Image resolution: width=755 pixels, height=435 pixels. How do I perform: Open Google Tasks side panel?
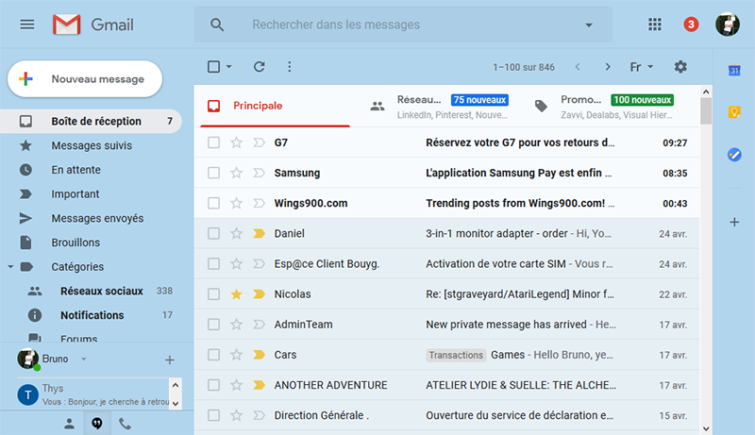[734, 155]
